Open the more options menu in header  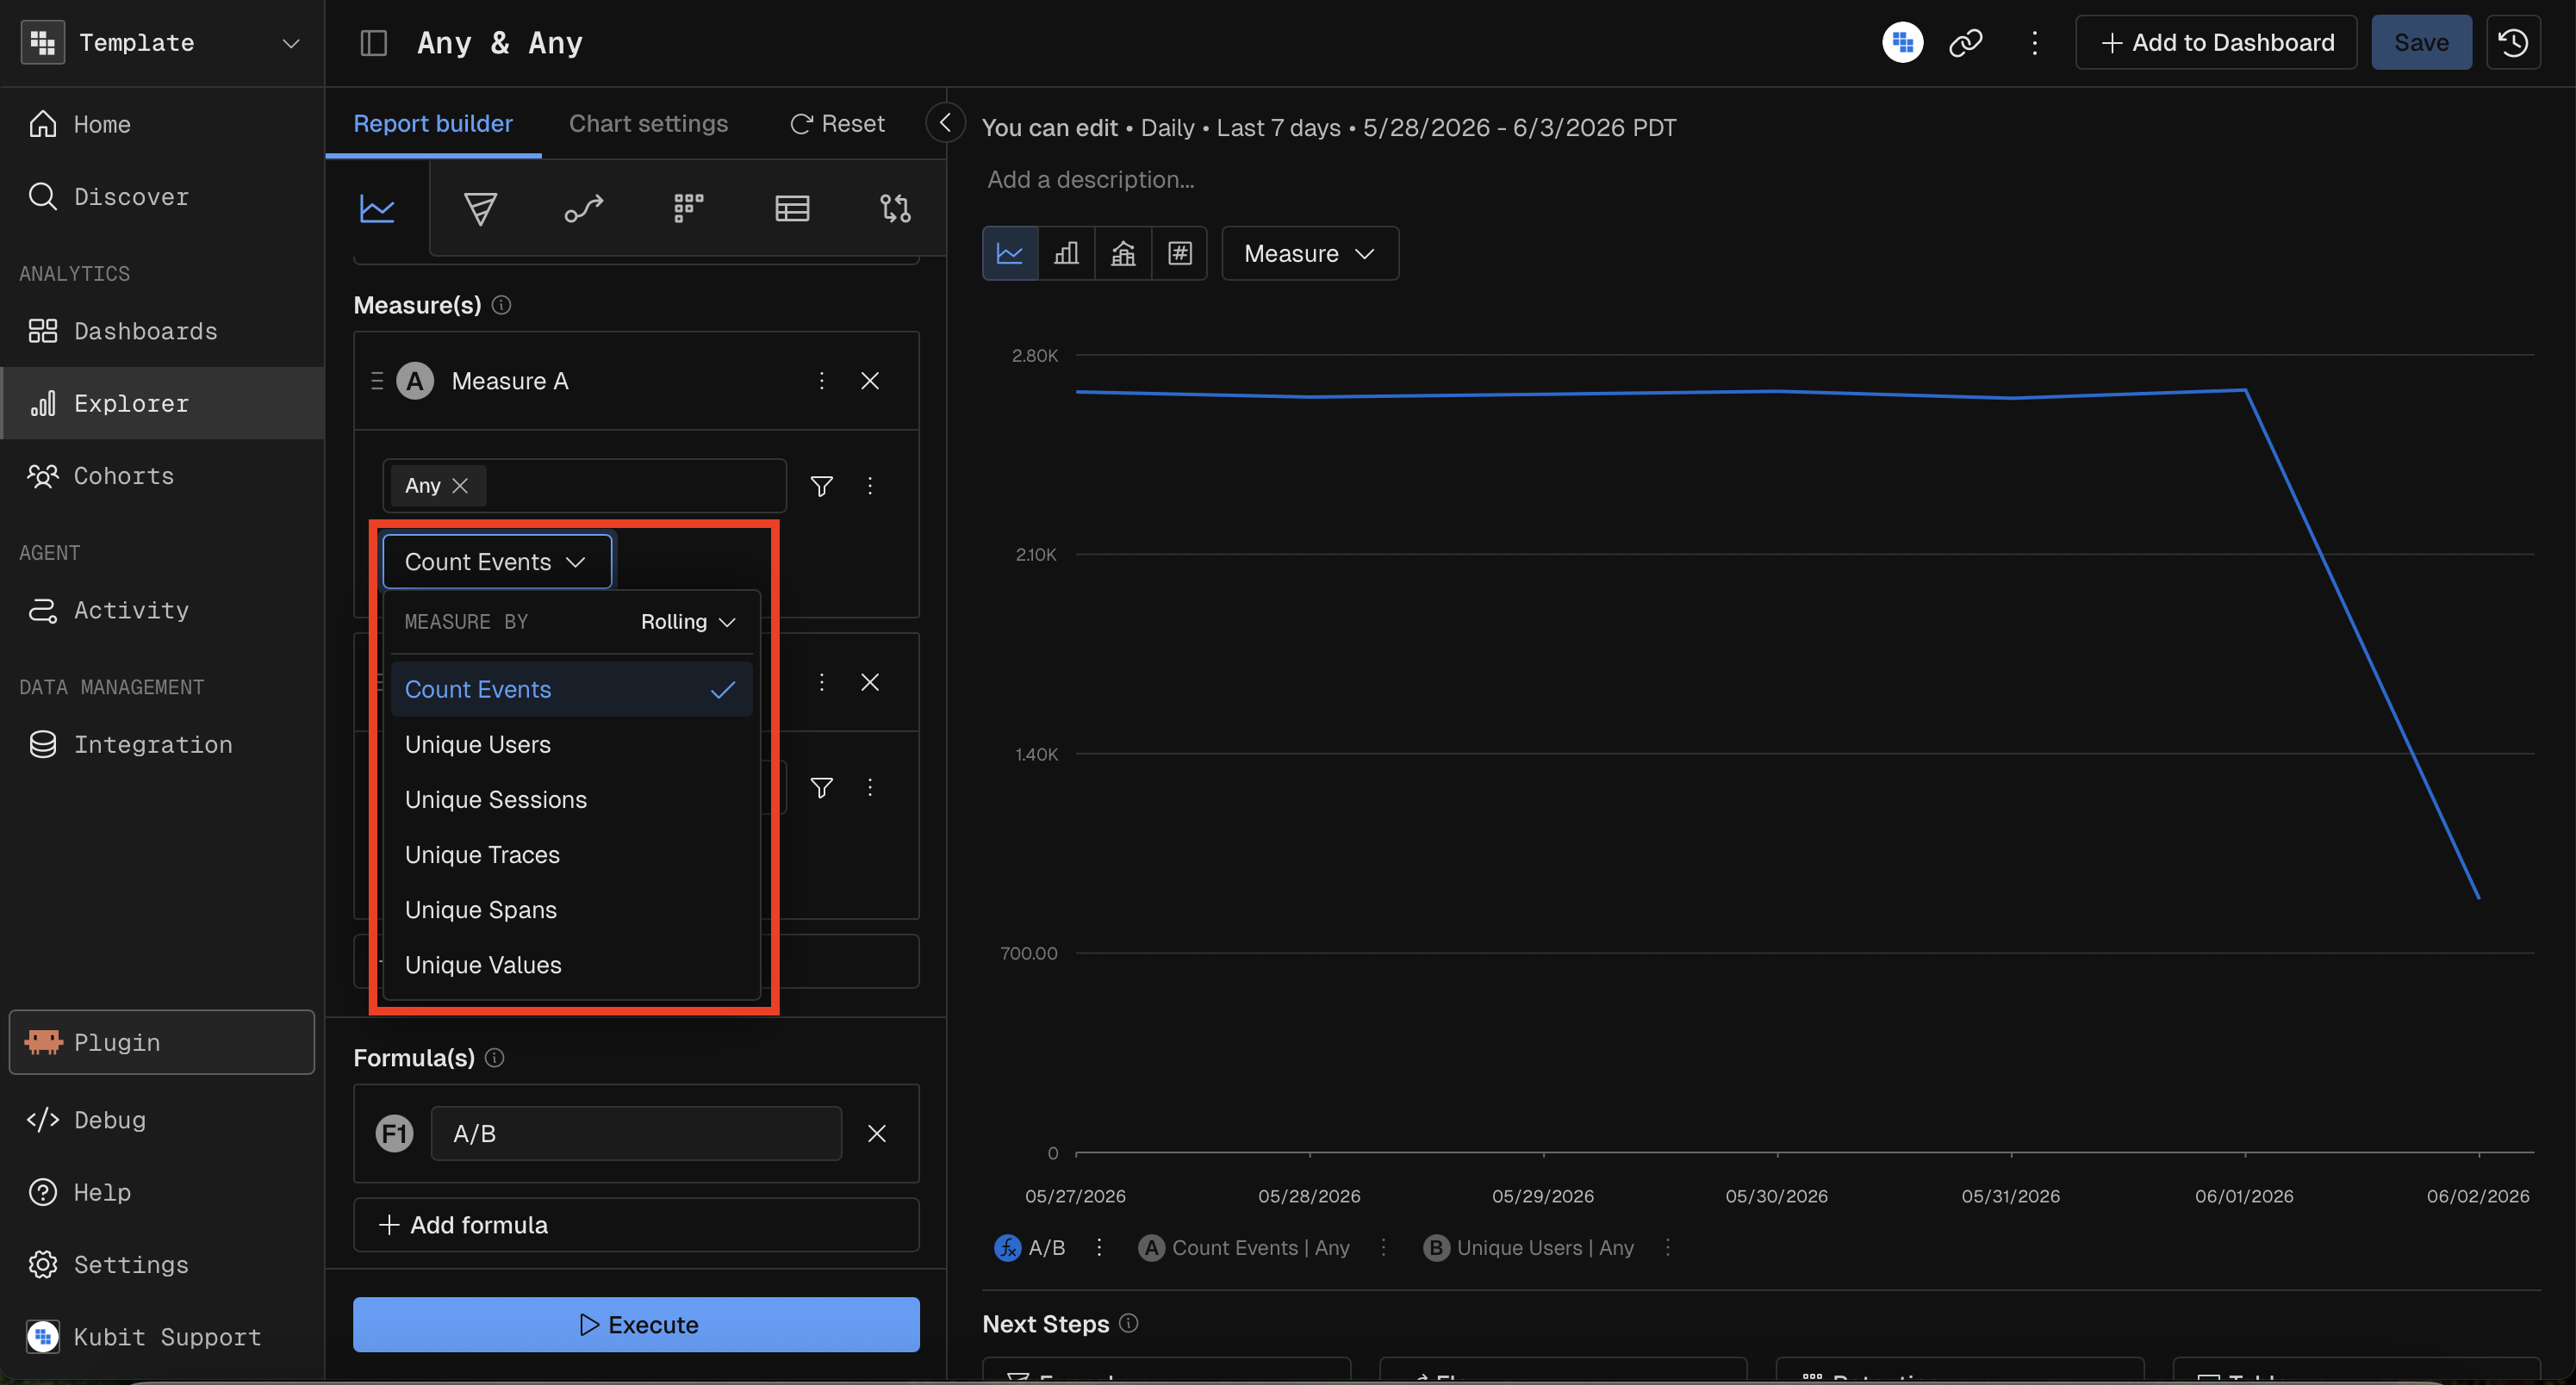pyautogui.click(x=2034, y=42)
